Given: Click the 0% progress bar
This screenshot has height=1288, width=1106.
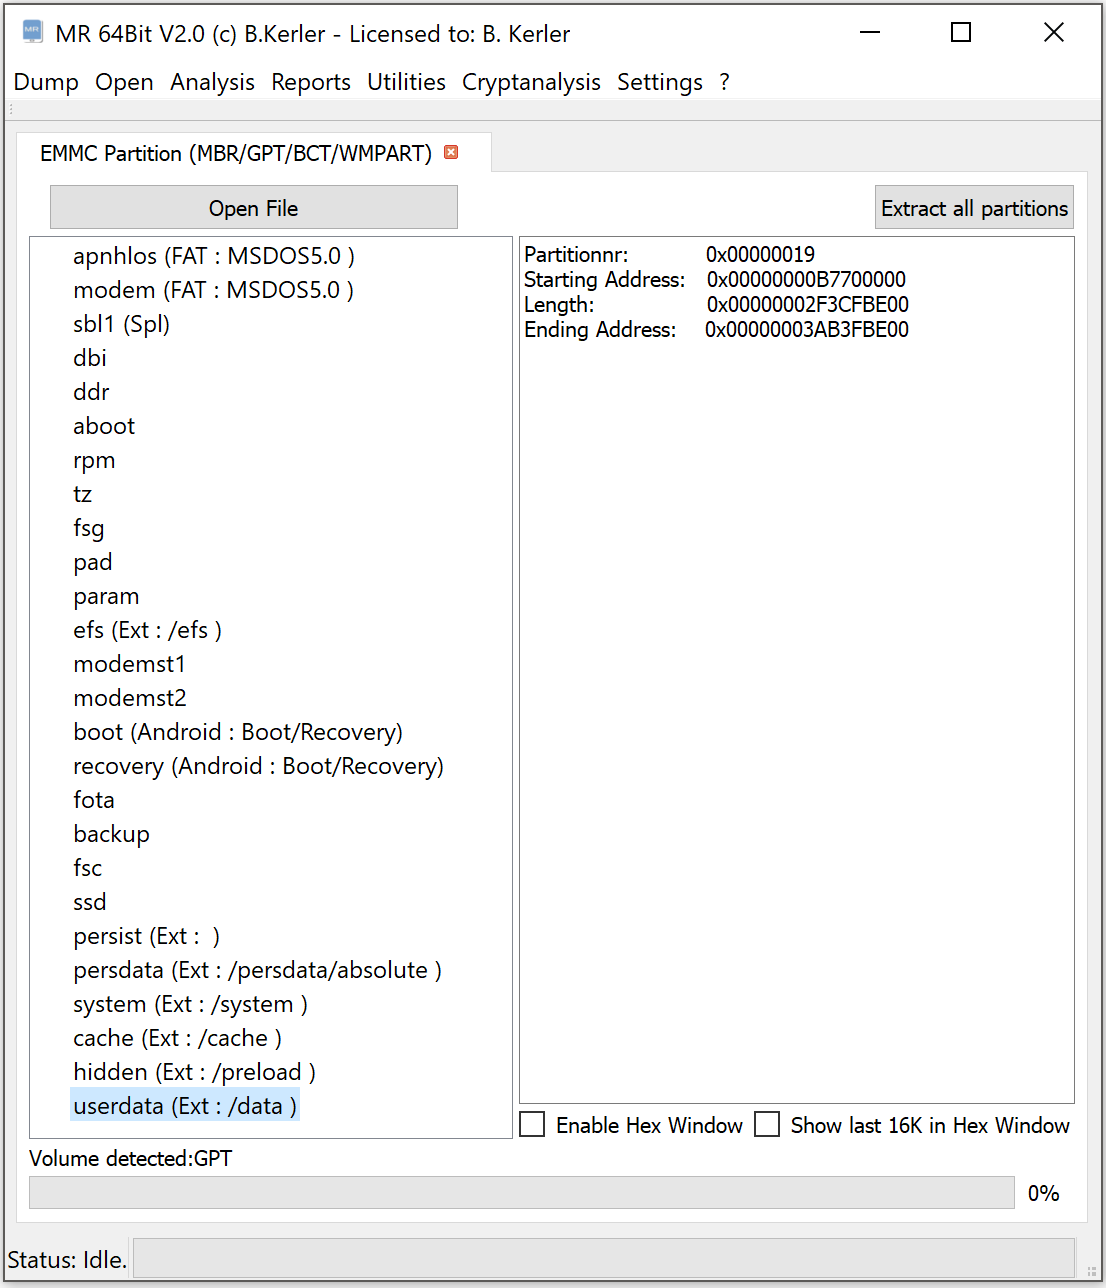Looking at the screenshot, I should tap(522, 1192).
